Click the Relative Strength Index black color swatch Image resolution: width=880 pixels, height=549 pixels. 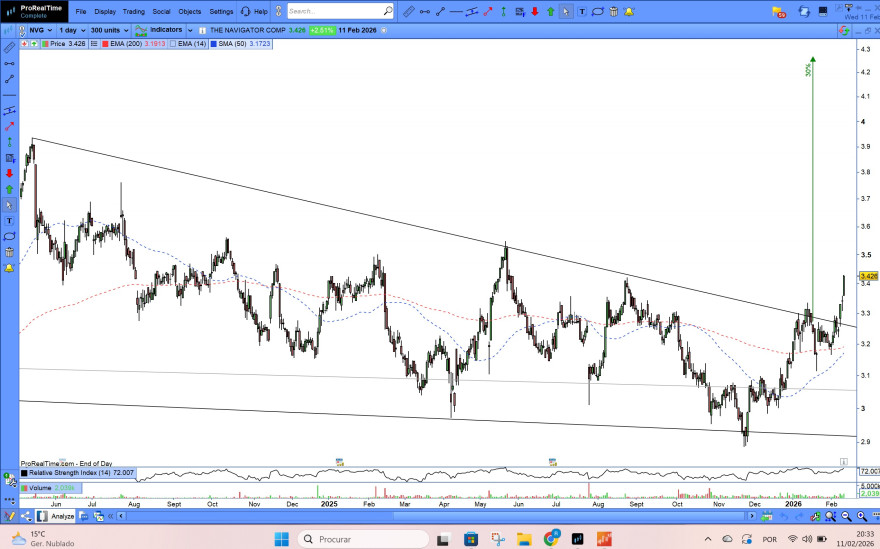pos(24,471)
